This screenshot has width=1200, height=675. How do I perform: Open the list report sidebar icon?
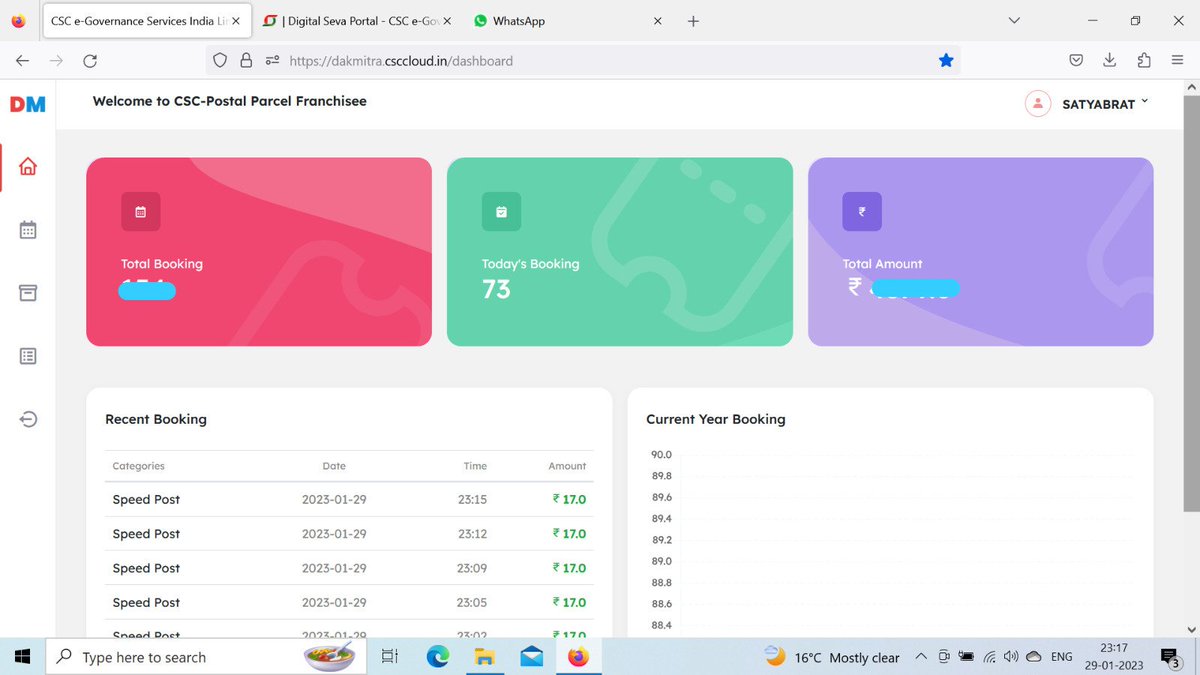click(x=28, y=356)
